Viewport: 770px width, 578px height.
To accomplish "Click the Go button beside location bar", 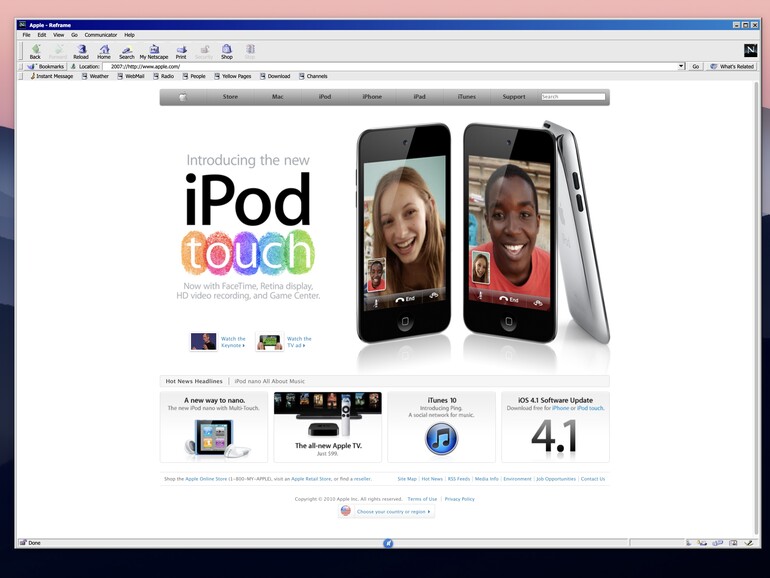I will pos(695,66).
